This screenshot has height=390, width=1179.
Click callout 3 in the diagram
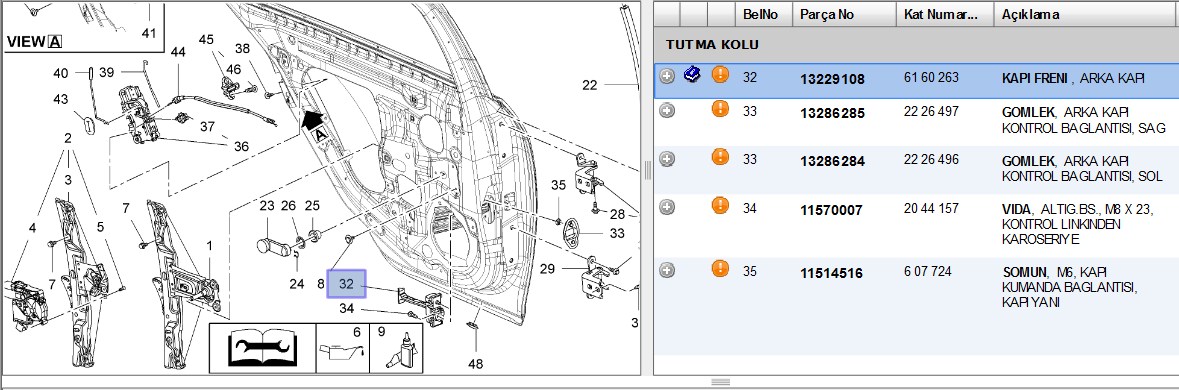68,180
